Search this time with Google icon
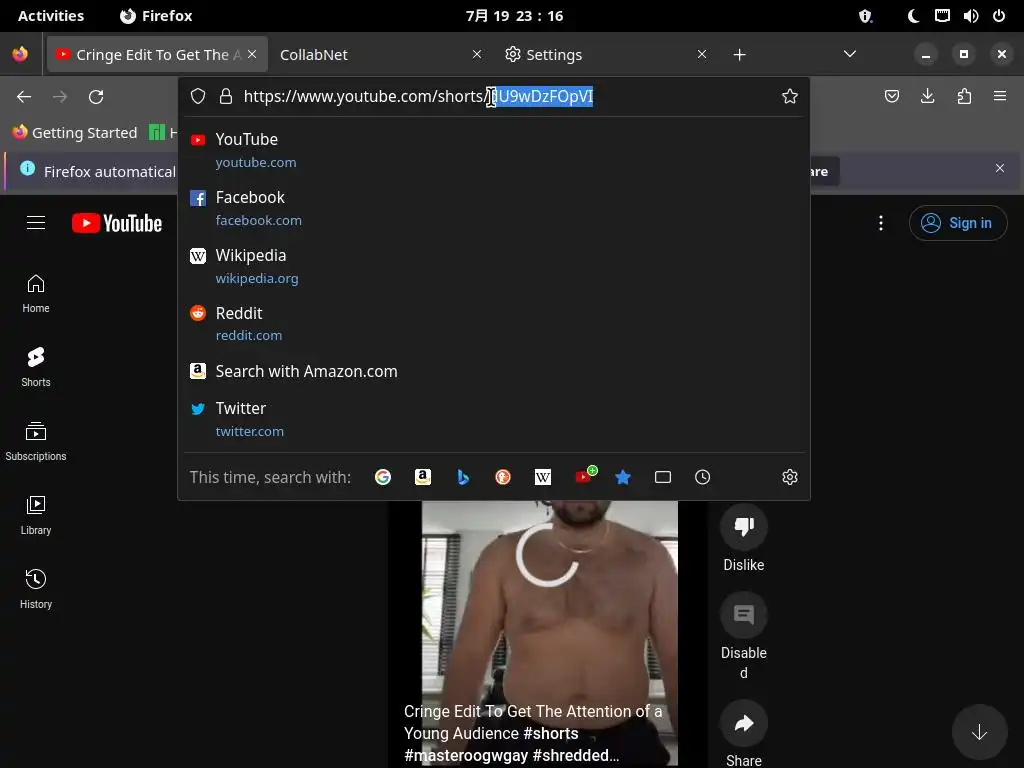Image resolution: width=1024 pixels, height=768 pixels. [x=383, y=477]
